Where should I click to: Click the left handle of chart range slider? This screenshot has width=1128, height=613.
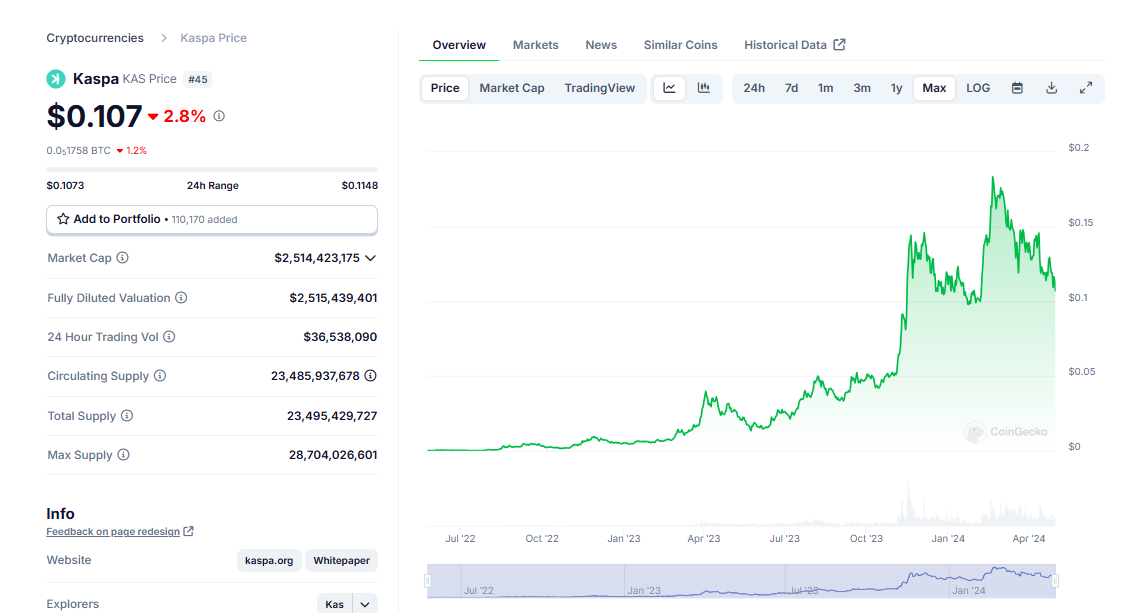click(428, 581)
